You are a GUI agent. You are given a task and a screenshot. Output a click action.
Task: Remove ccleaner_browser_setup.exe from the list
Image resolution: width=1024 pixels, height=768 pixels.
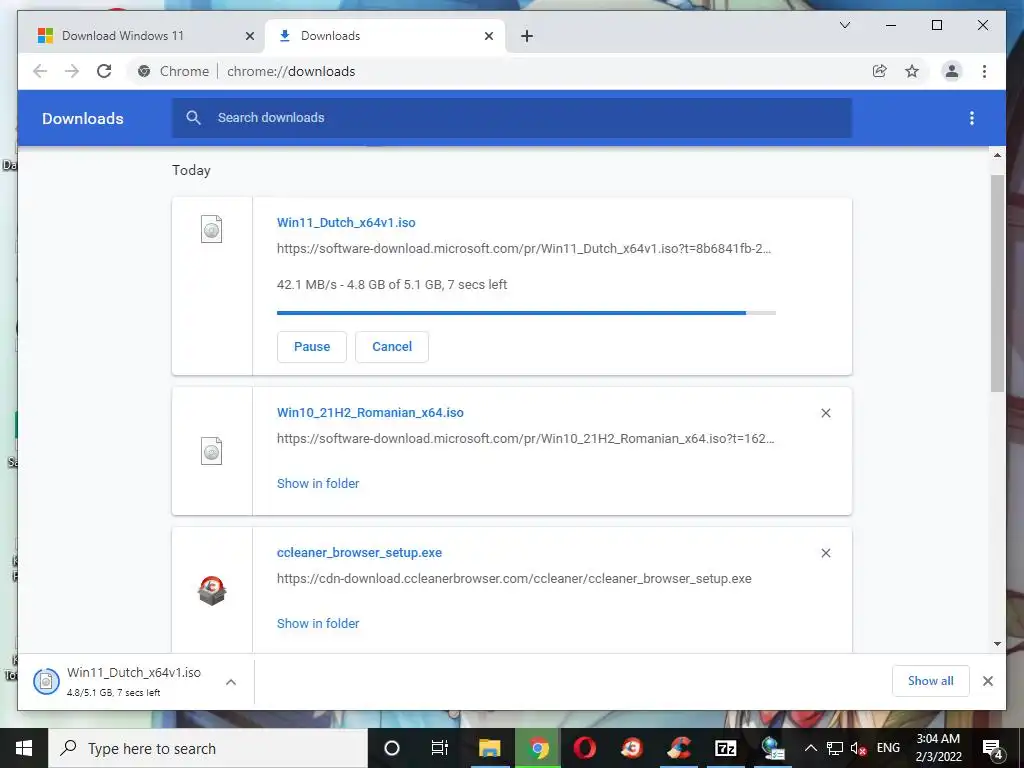[x=825, y=553]
